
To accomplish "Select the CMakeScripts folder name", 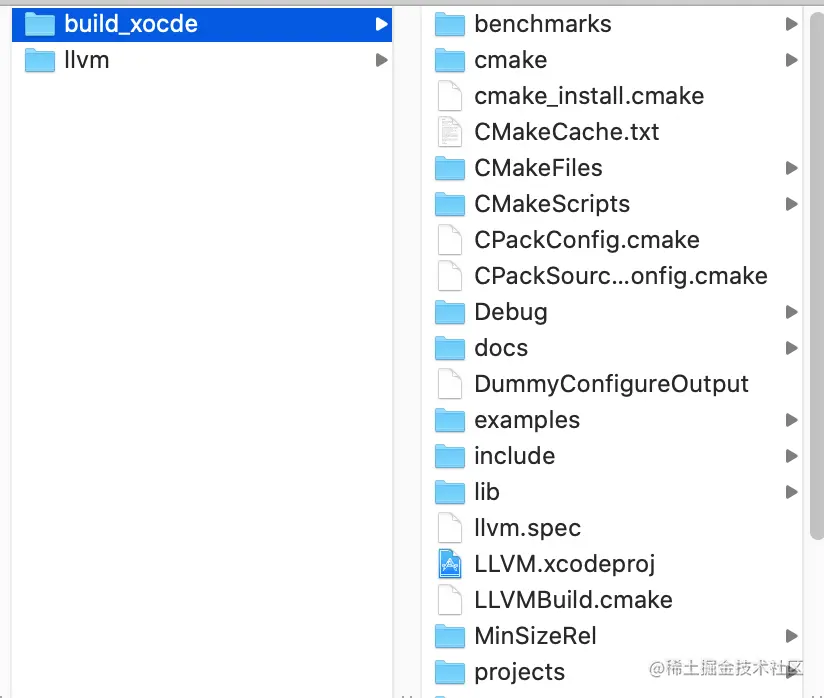I will (552, 204).
